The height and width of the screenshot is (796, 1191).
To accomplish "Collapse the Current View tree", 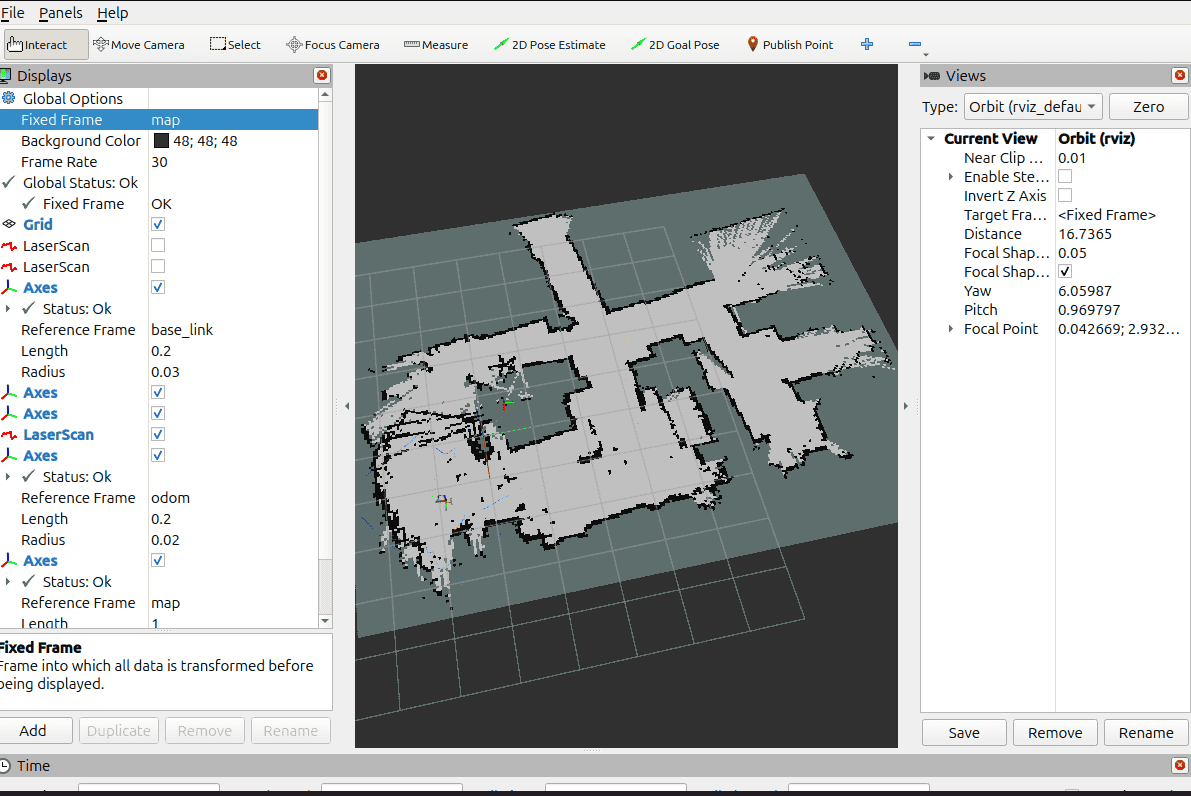I will click(x=931, y=139).
